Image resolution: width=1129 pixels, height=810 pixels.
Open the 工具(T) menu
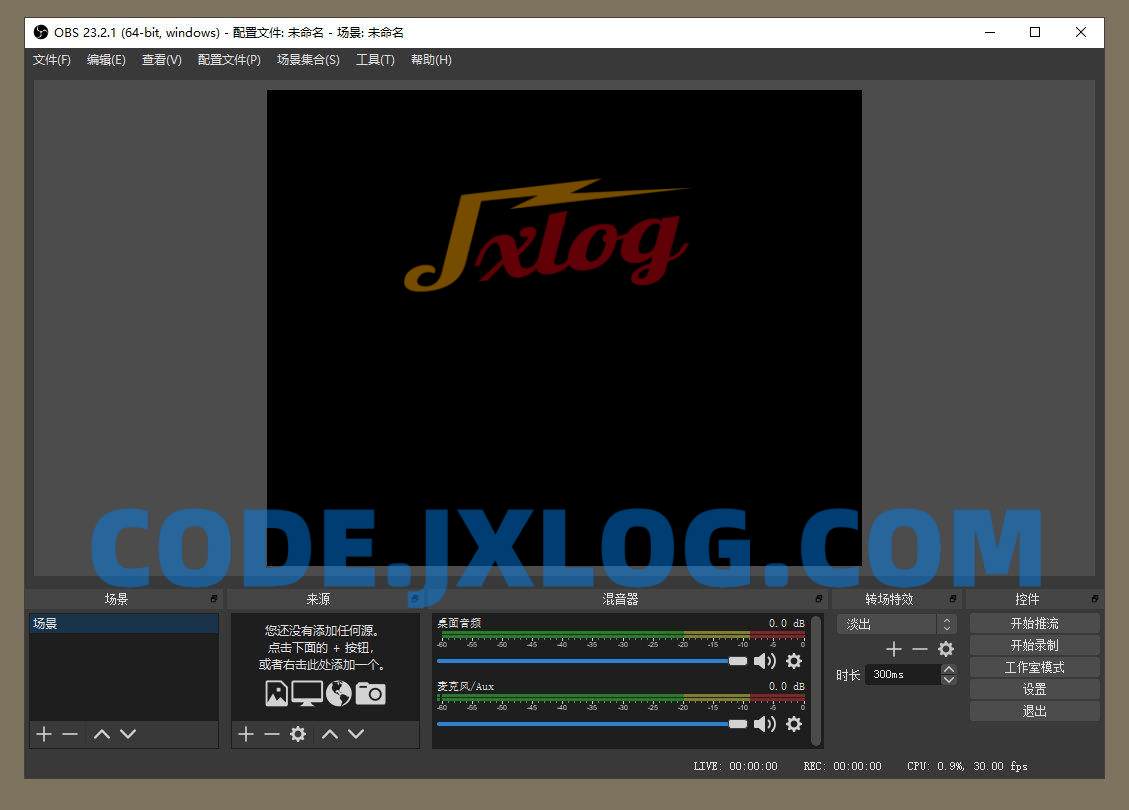375,60
